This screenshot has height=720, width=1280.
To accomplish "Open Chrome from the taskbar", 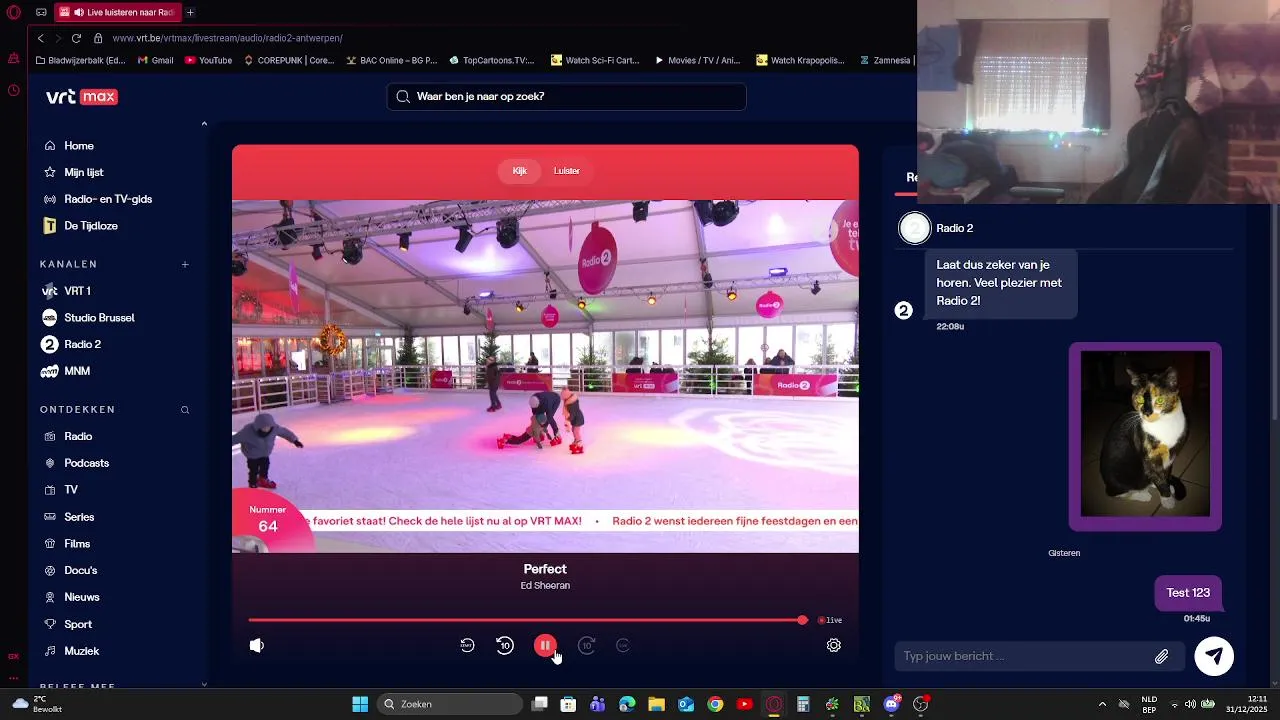I will (x=715, y=704).
